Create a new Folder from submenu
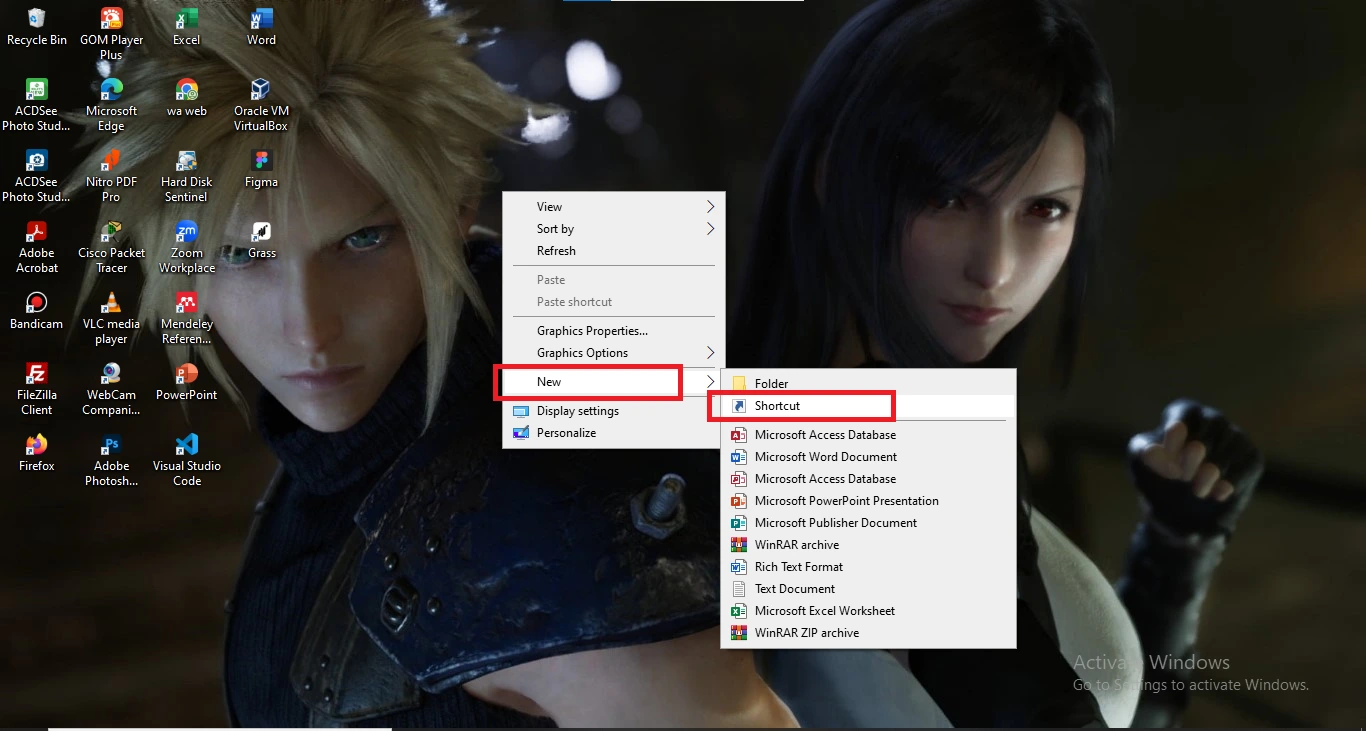 pyautogui.click(x=868, y=384)
